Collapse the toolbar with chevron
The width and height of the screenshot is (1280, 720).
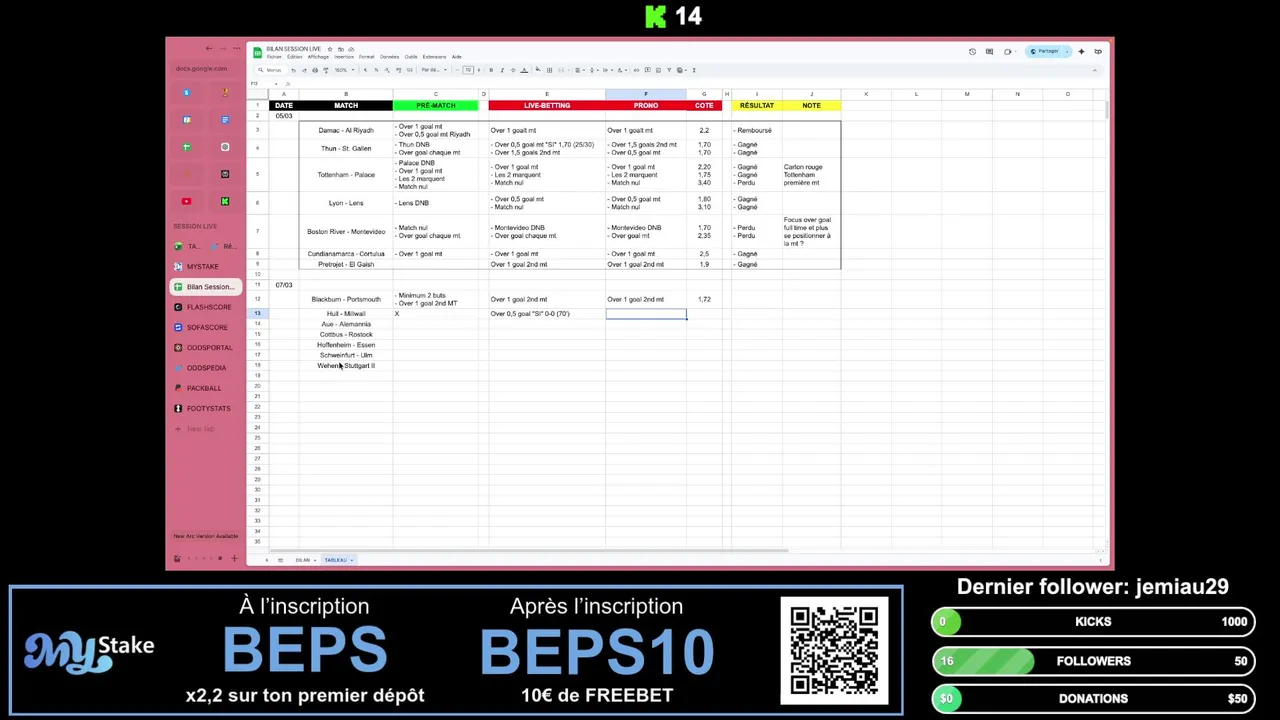1095,70
